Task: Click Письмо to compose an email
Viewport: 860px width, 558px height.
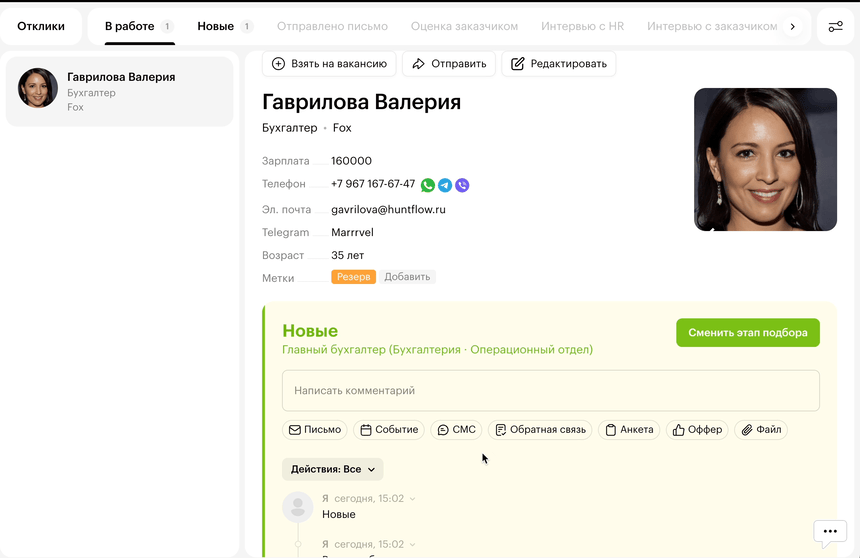Action: tap(315, 430)
